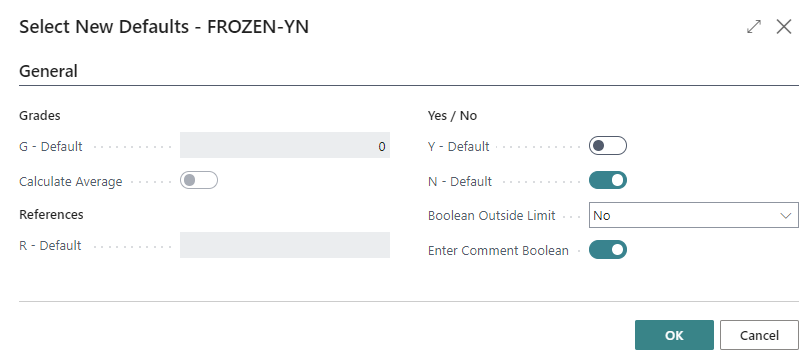The height and width of the screenshot is (362, 812).
Task: Click the dialog title FROZEN-YN
Action: click(x=258, y=26)
